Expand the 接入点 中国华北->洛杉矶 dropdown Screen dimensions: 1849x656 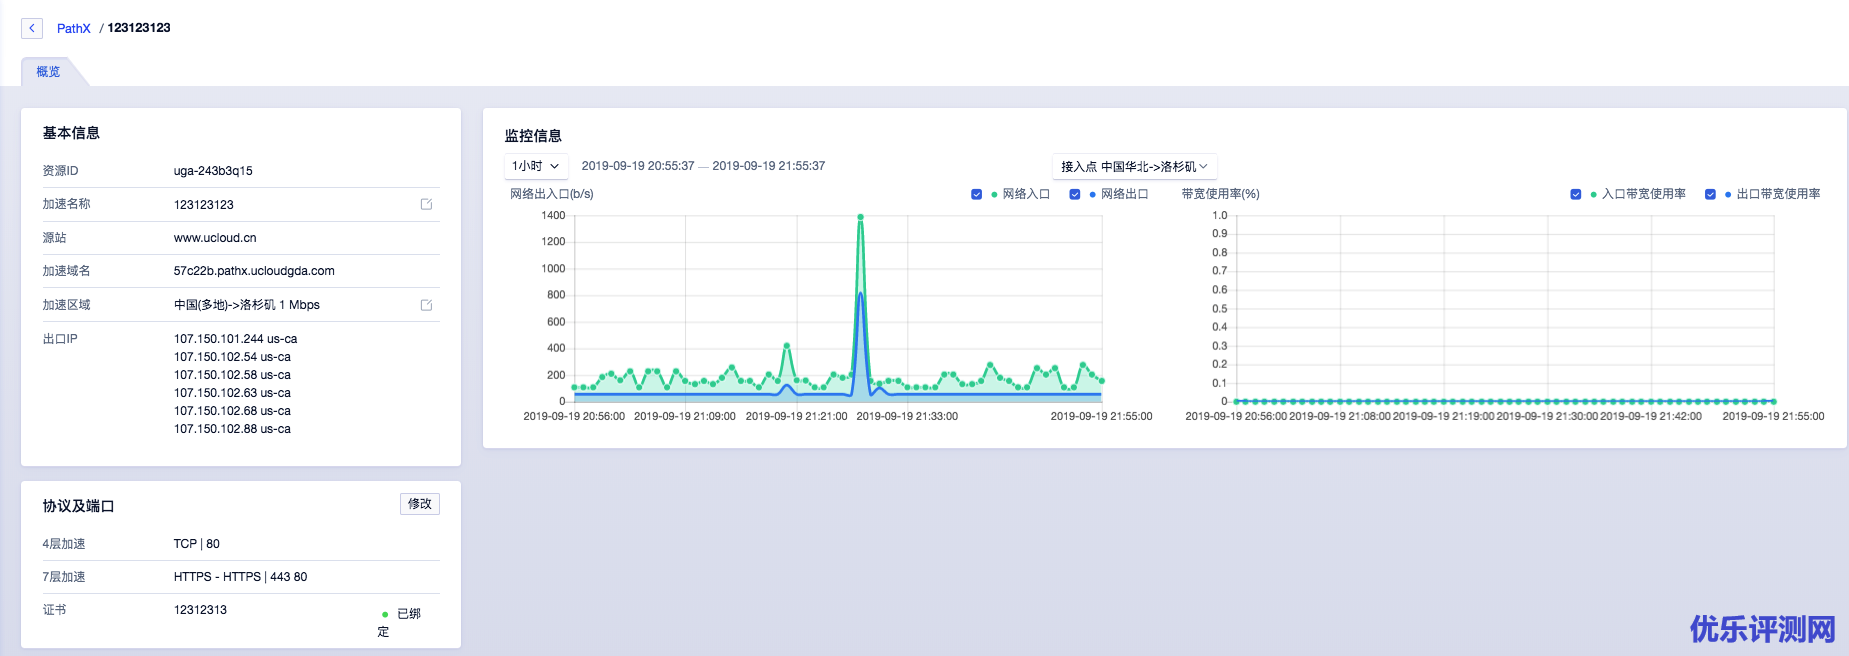[x=1134, y=166]
